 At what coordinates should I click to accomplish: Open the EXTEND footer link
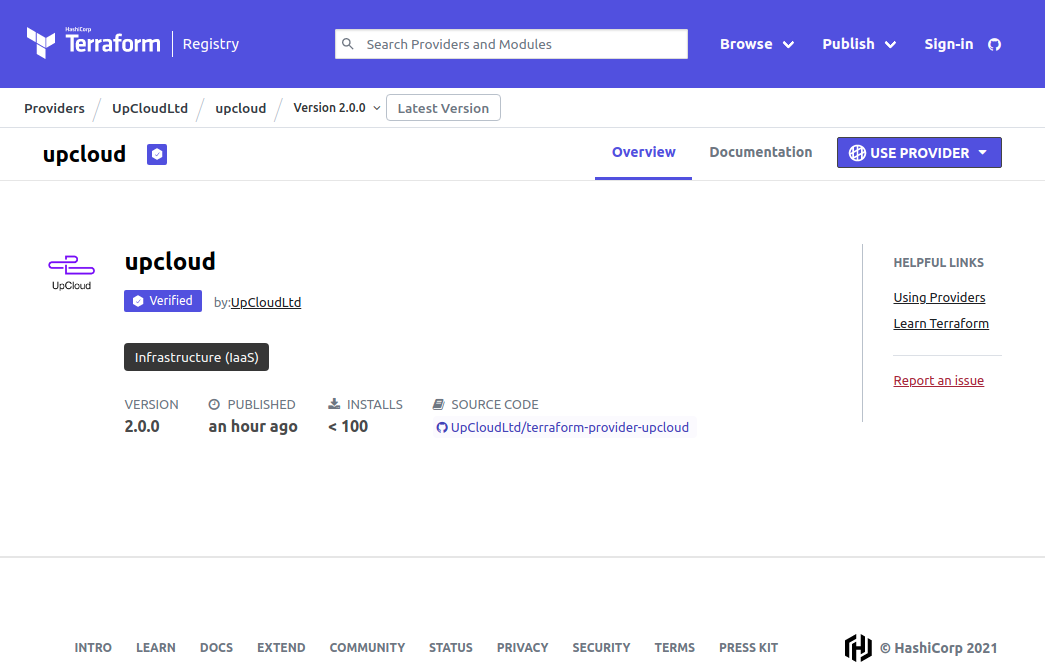coord(281,648)
